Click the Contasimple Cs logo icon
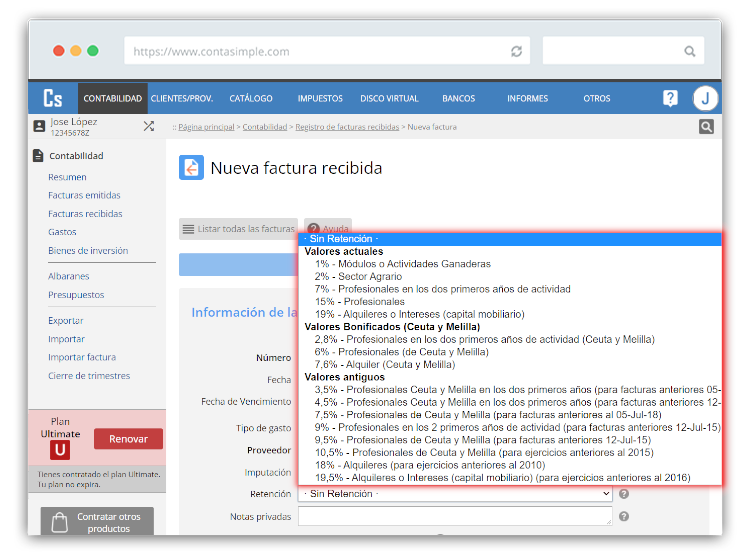 tap(53, 98)
